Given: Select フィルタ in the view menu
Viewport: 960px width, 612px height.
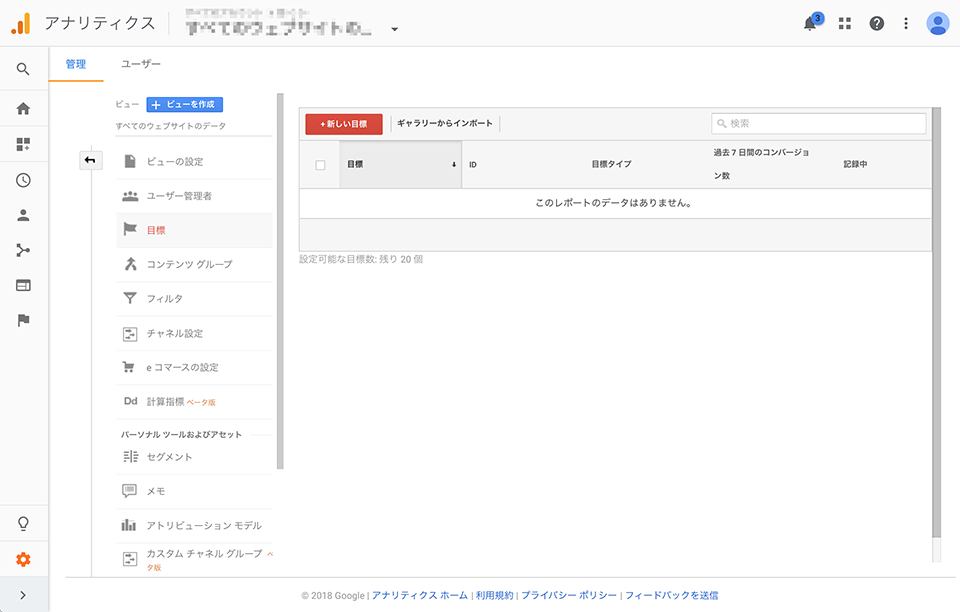Looking at the screenshot, I should point(165,298).
